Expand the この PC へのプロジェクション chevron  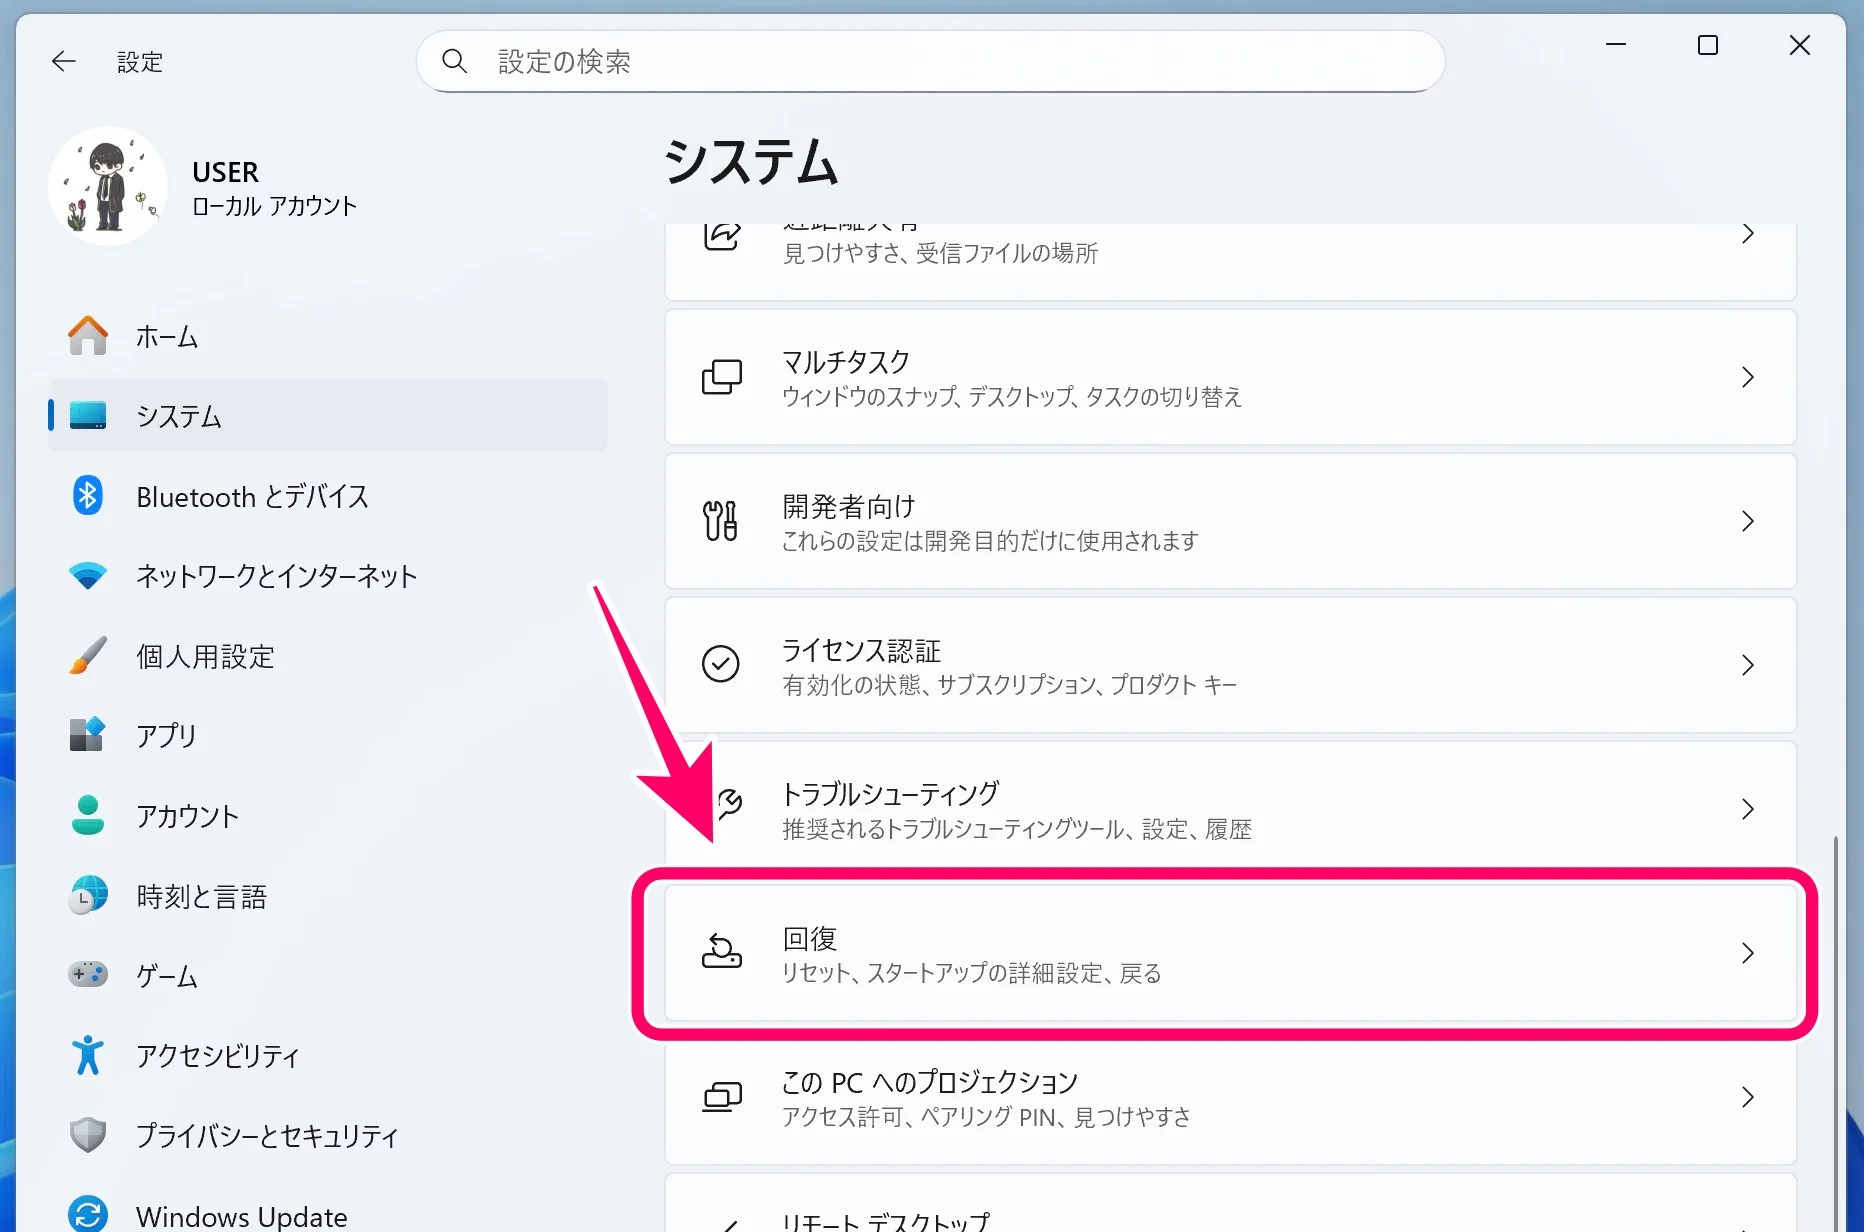point(1748,1097)
